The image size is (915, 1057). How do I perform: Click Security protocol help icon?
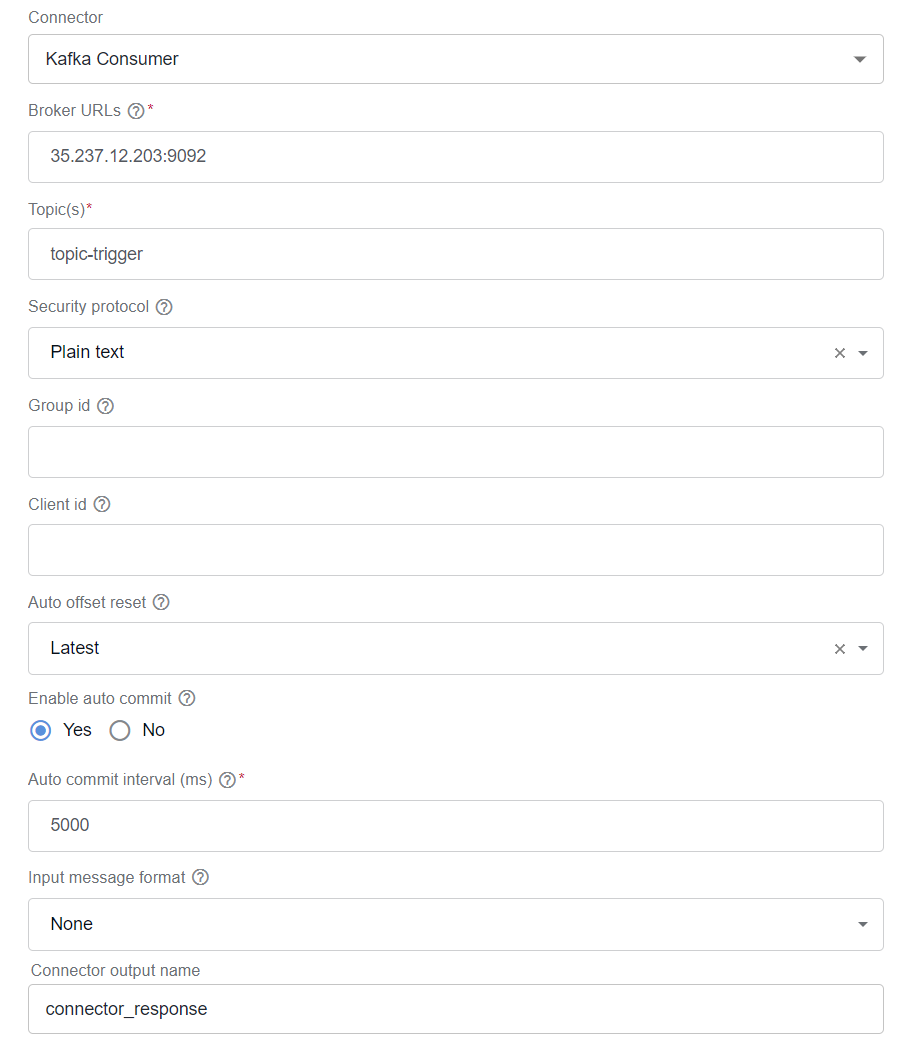click(164, 307)
